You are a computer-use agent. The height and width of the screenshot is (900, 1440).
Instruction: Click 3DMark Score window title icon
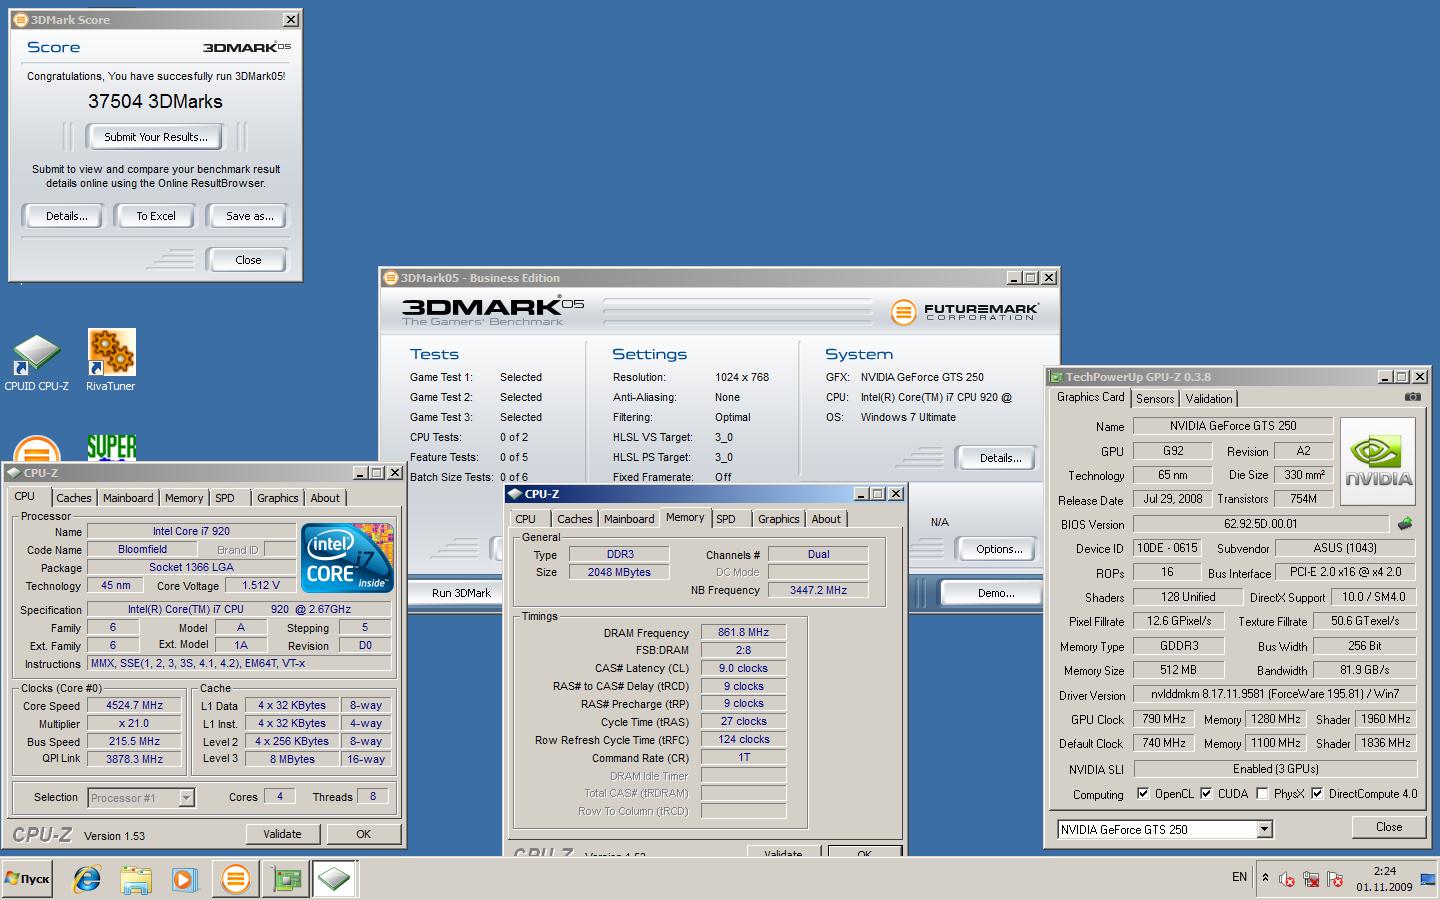coord(20,20)
